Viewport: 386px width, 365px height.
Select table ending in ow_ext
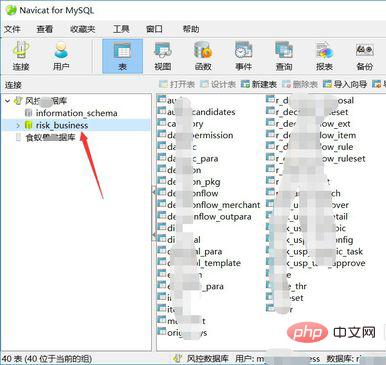click(x=313, y=124)
